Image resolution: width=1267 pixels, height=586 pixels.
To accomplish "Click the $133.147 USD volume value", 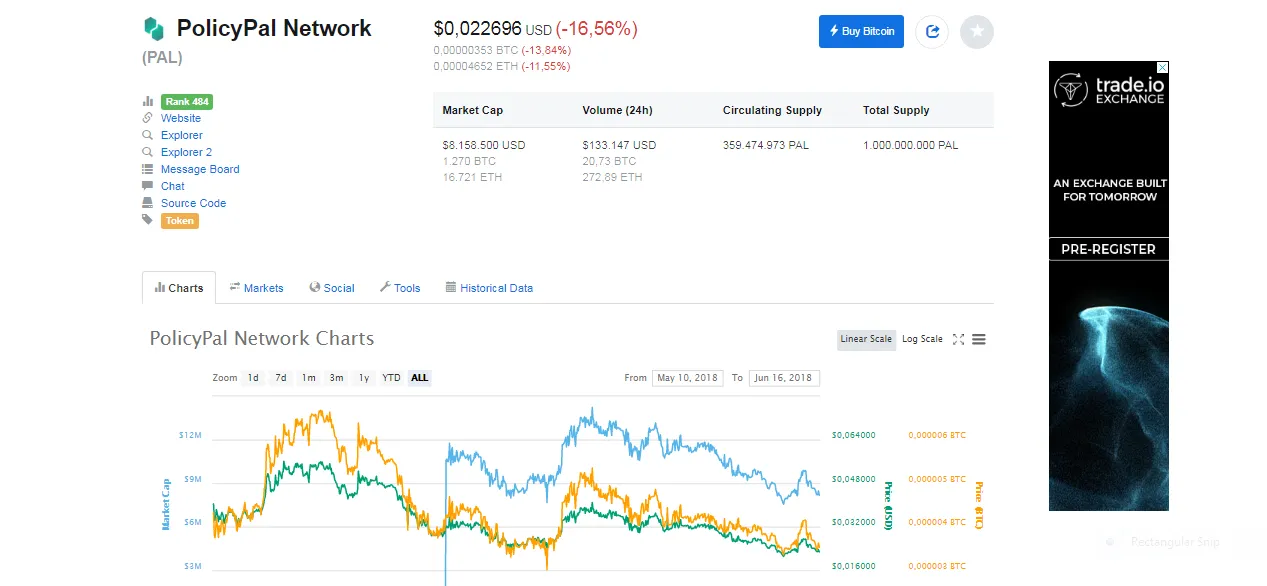I will pyautogui.click(x=619, y=145).
